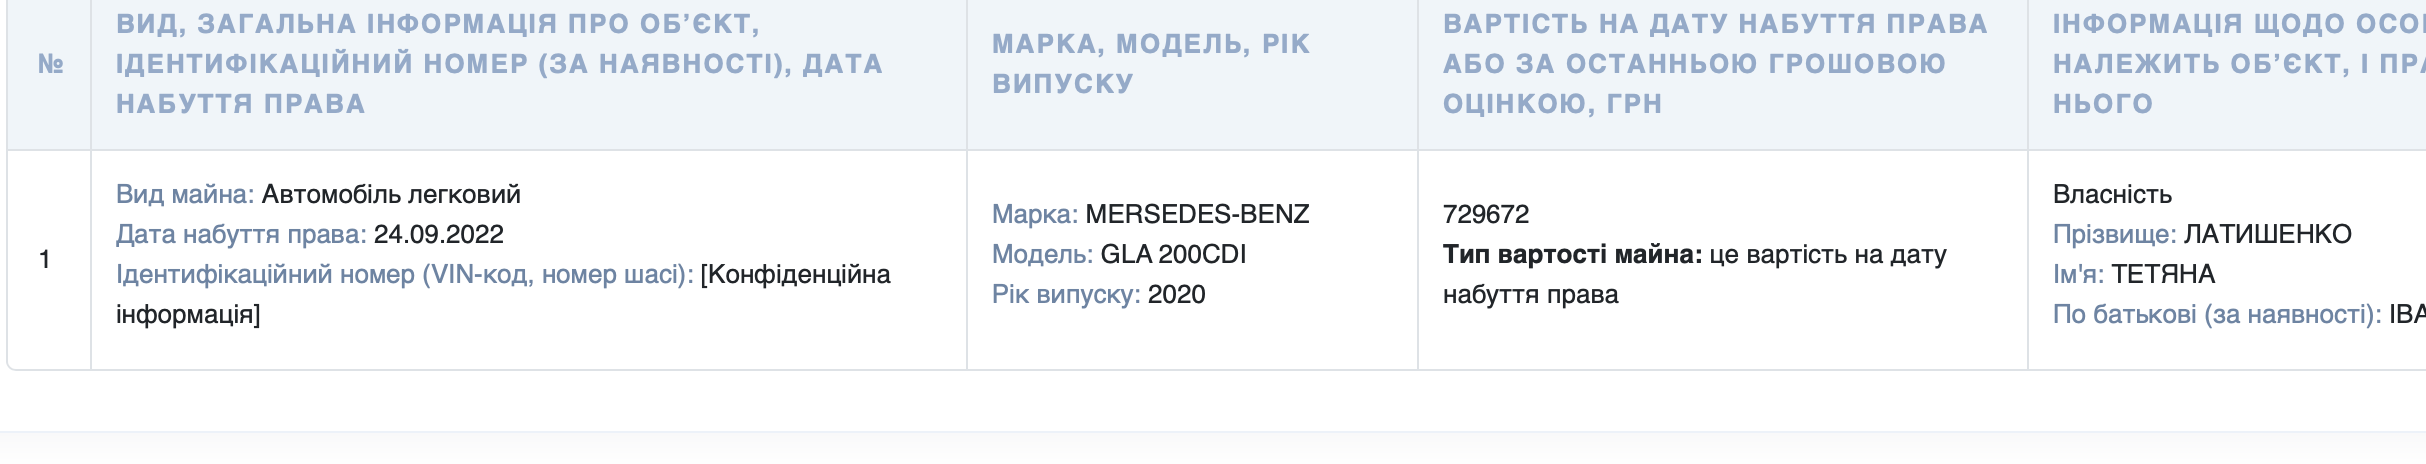This screenshot has height=464, width=2426.
Task: Select the 'Вид майна' label
Action: pos(185,194)
